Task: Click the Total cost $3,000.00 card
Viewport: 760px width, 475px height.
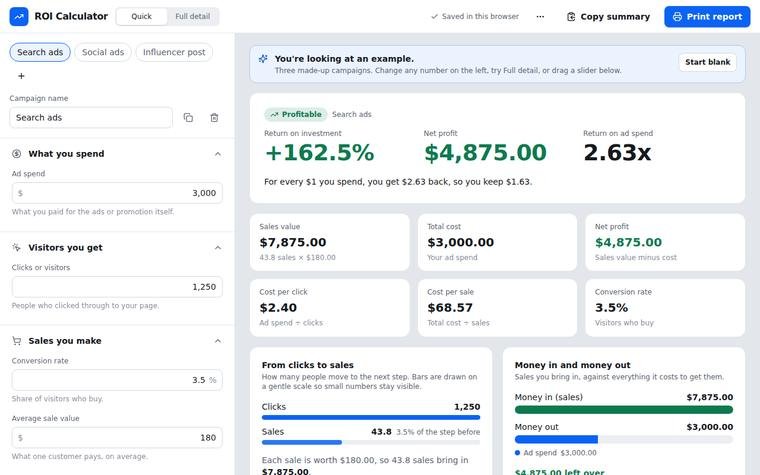Action: (x=497, y=242)
